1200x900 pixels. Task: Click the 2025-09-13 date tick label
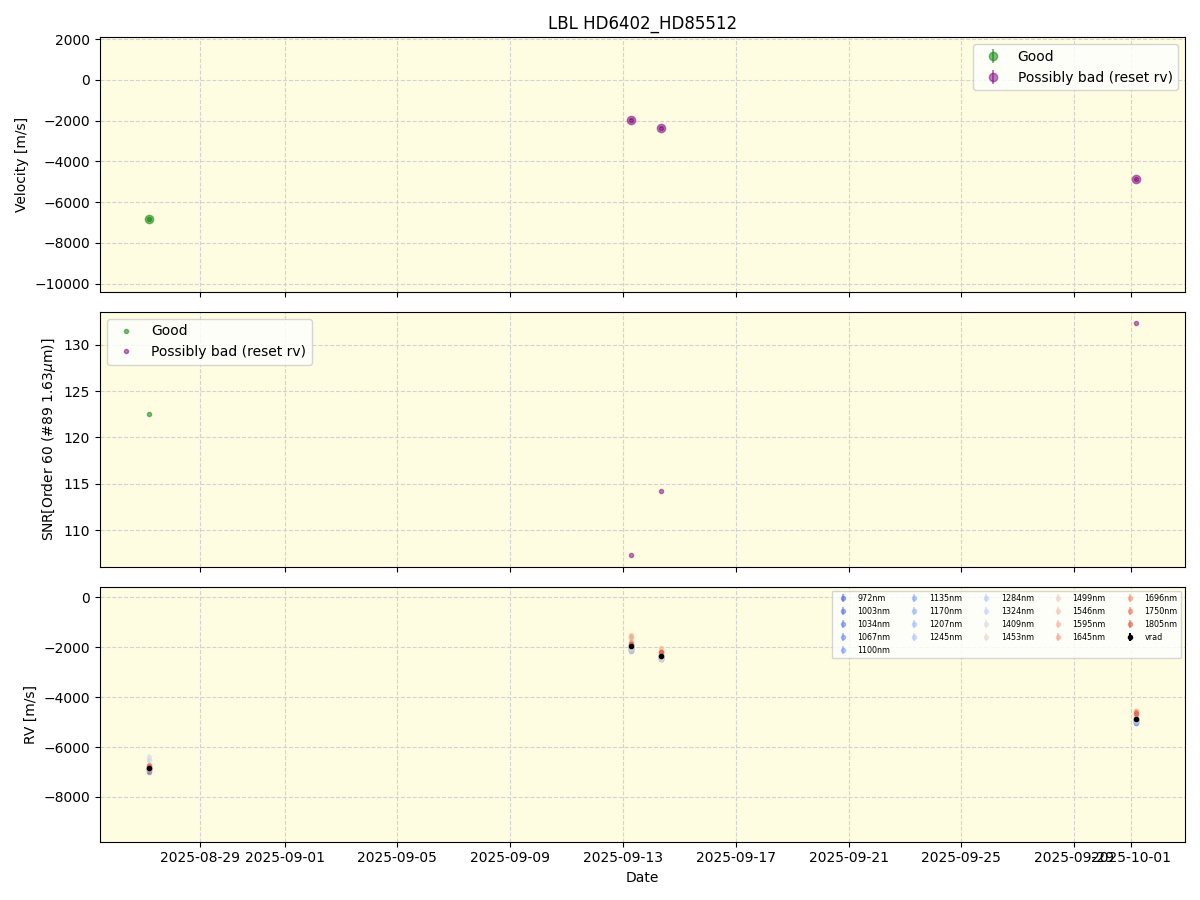pyautogui.click(x=623, y=857)
